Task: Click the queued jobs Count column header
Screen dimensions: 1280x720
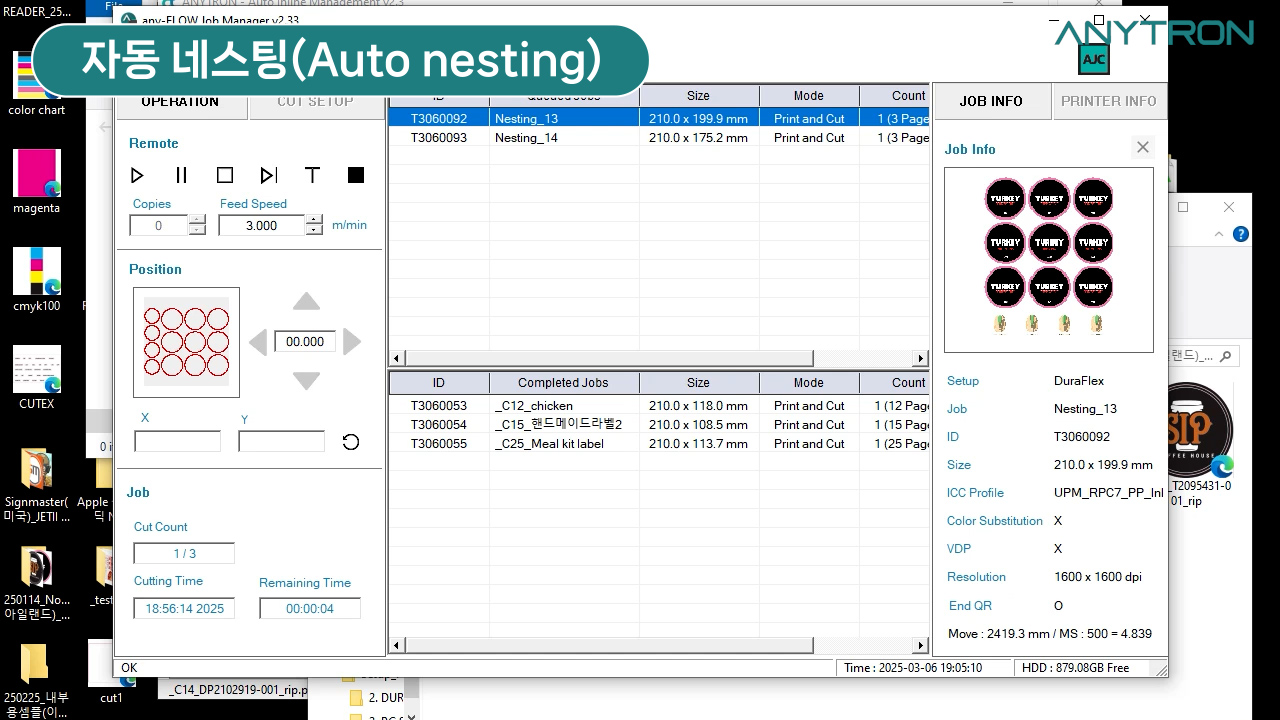Action: [895, 96]
